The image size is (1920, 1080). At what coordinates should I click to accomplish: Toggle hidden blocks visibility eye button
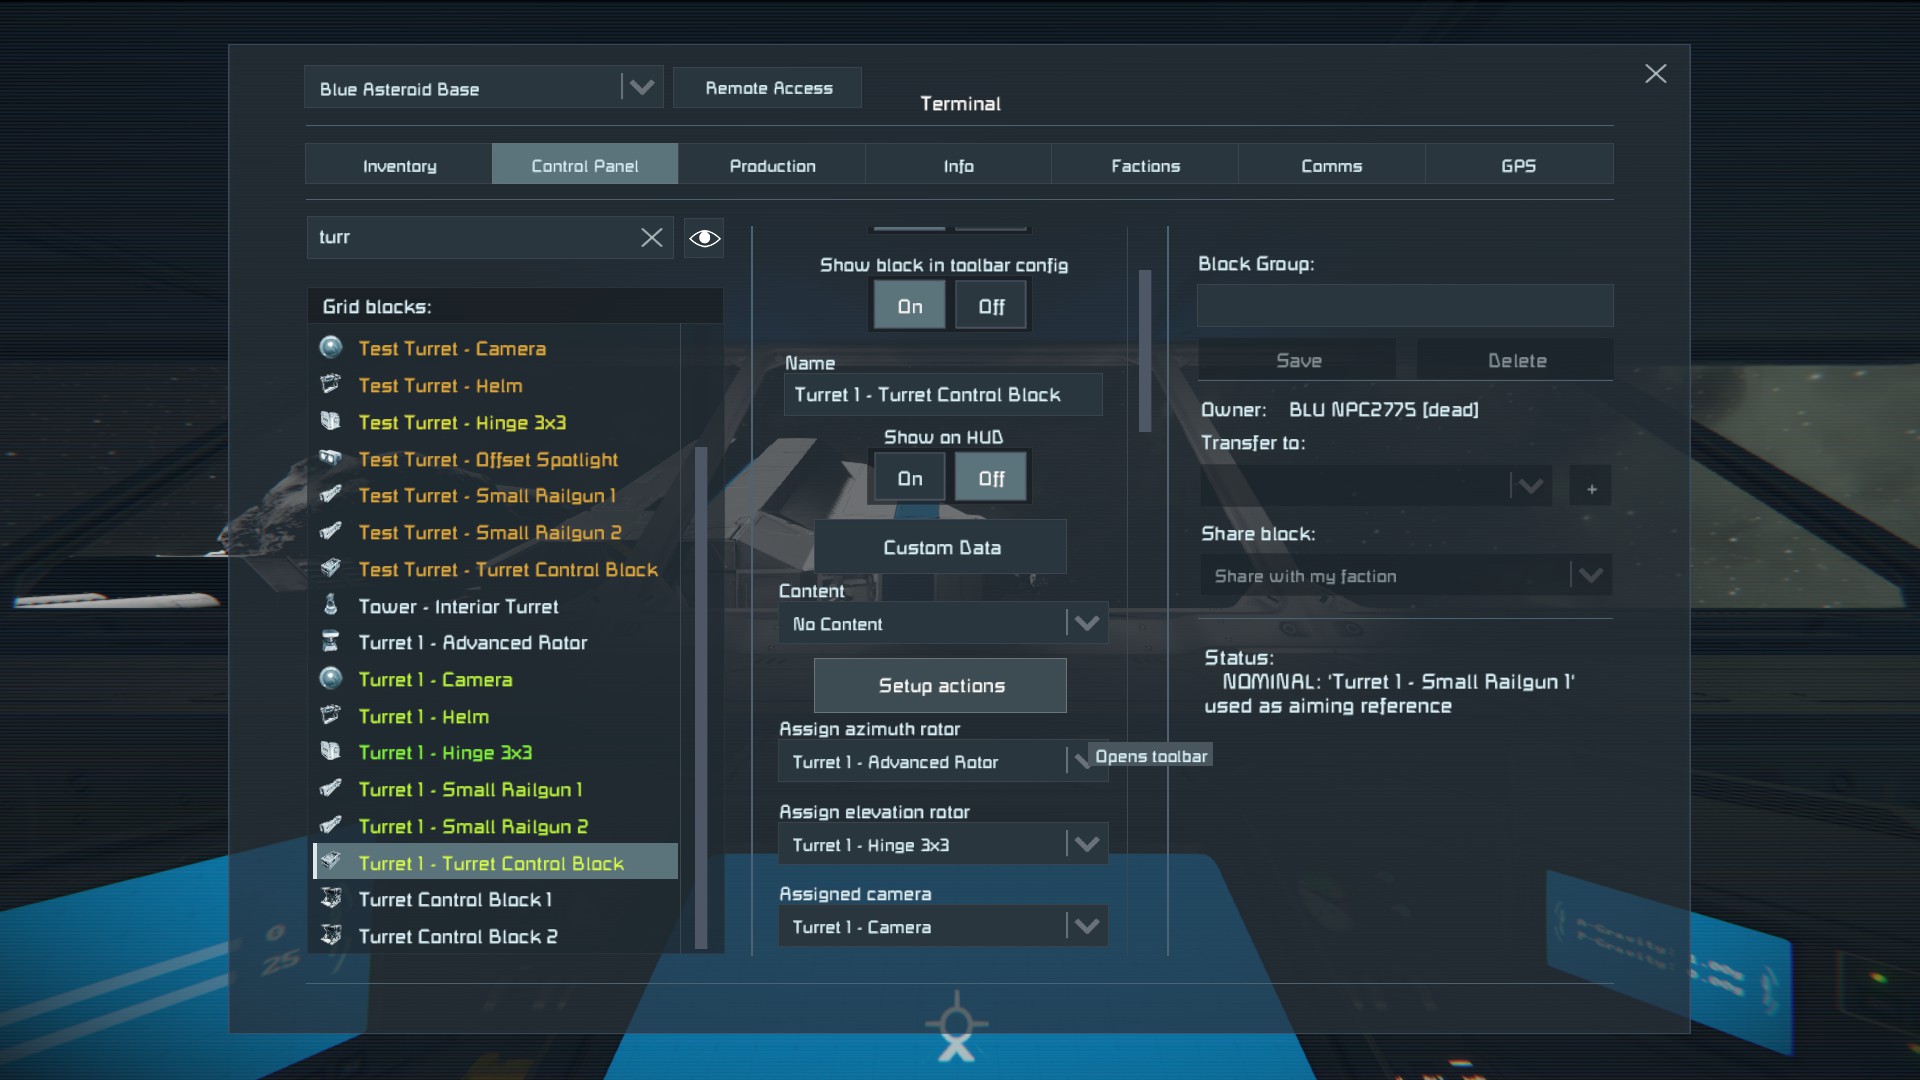tap(704, 238)
